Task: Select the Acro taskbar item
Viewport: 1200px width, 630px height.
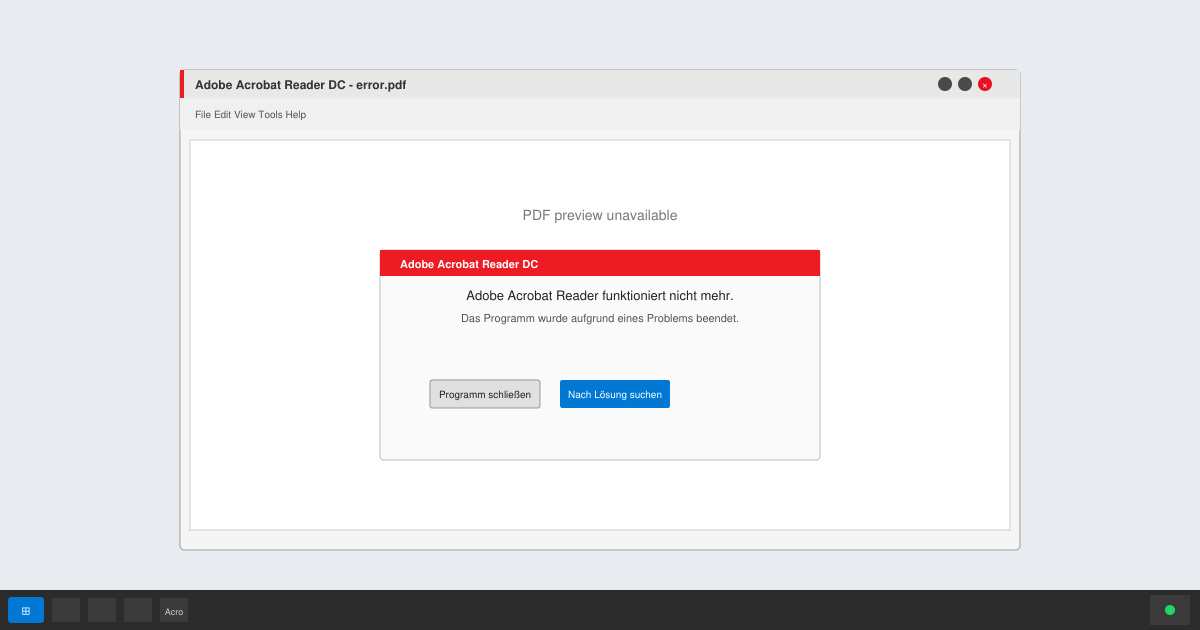Action: pyautogui.click(x=174, y=610)
